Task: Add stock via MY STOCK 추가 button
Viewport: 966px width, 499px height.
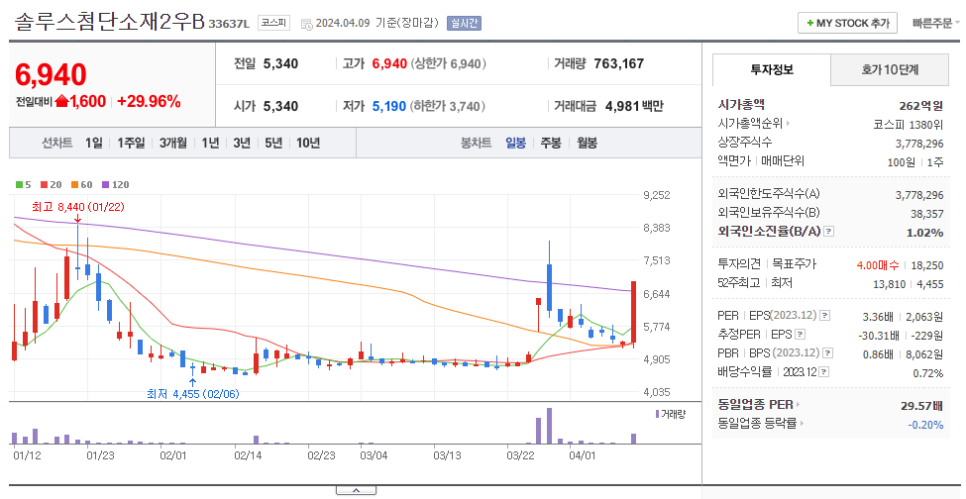Action: (x=847, y=23)
